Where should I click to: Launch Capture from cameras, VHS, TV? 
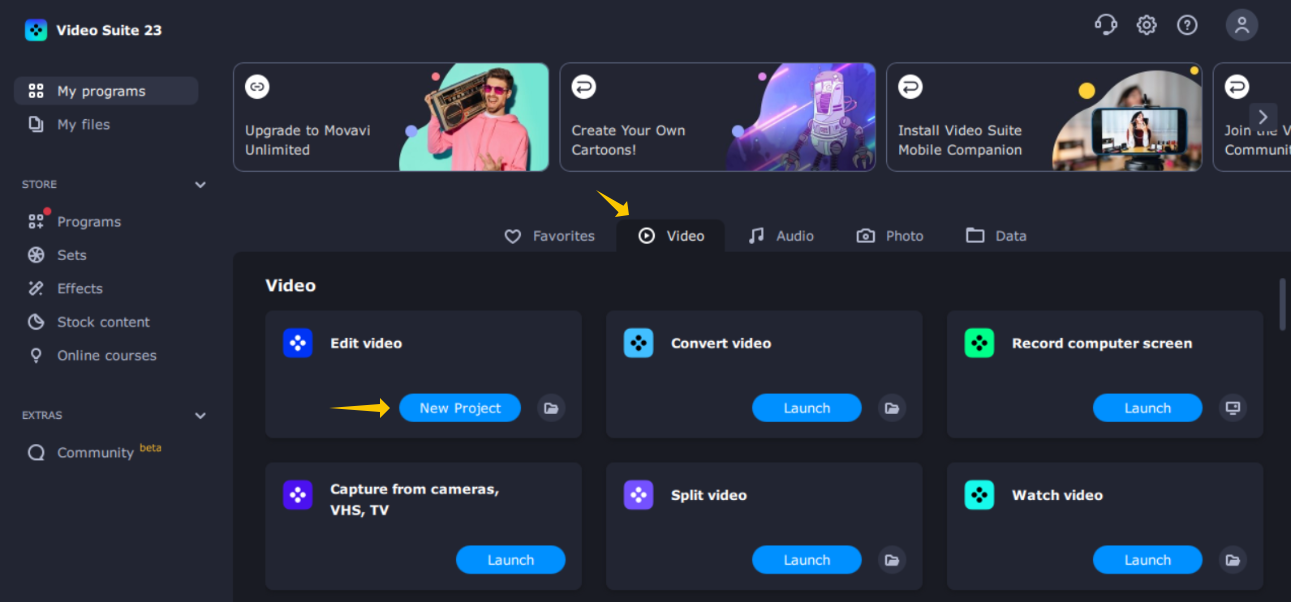pos(511,560)
